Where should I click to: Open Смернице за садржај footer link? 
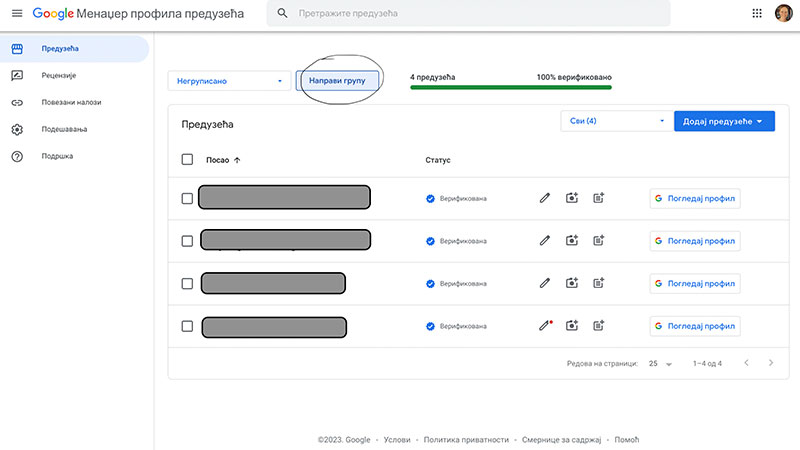[x=561, y=439]
